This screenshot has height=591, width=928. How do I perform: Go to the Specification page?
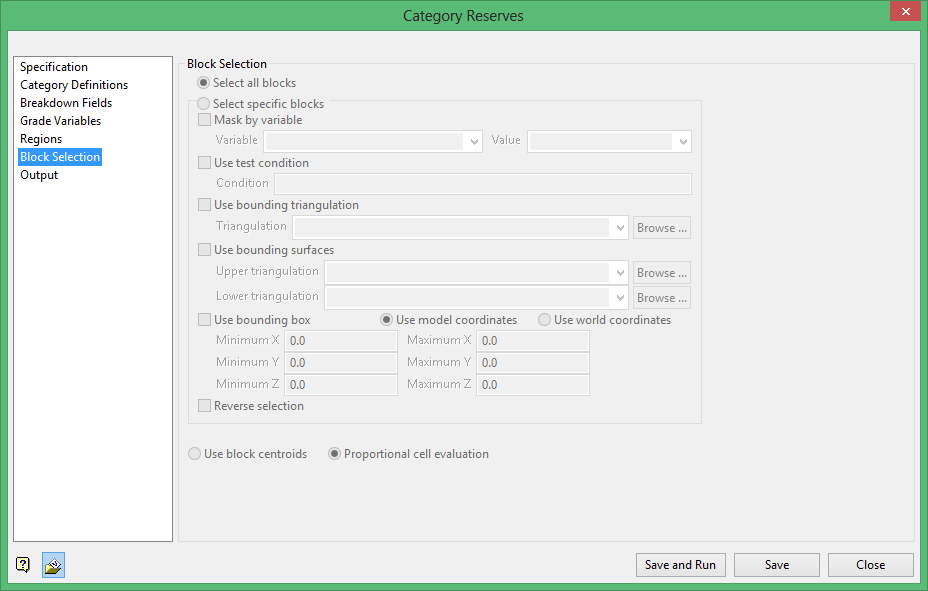[x=54, y=67]
